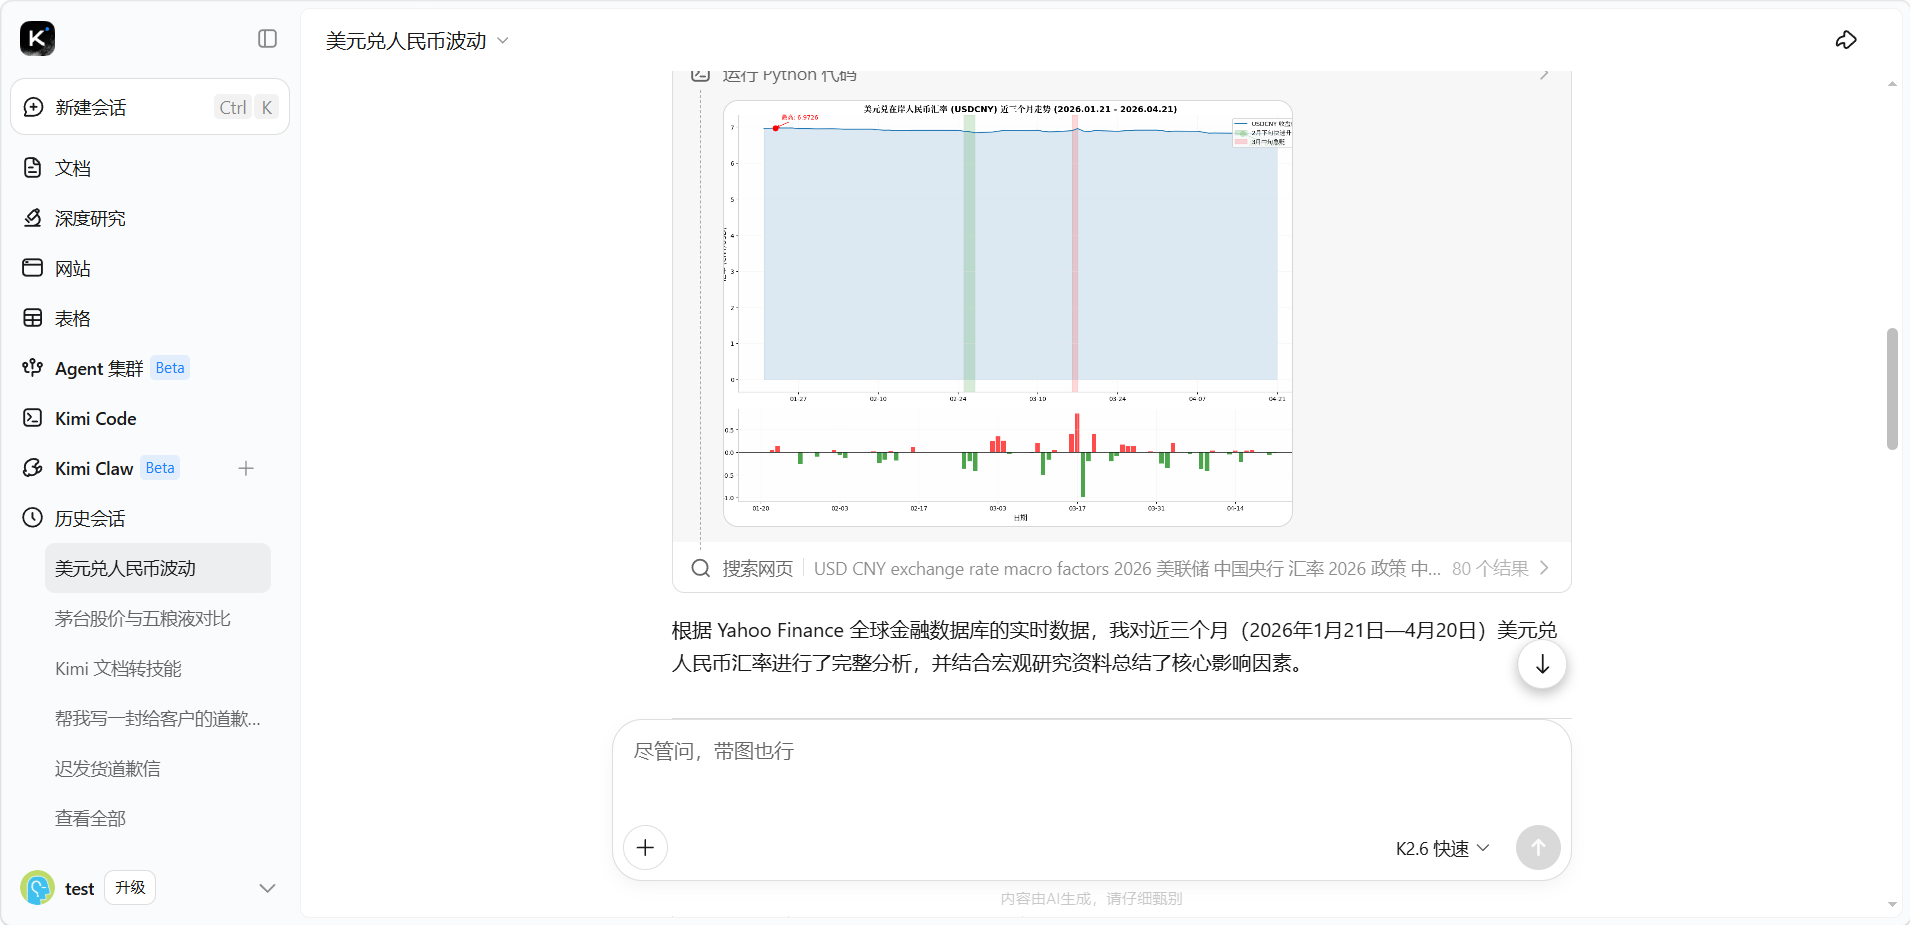The image size is (1910, 925).
Task: Open the 文档 section
Action: (x=72, y=168)
